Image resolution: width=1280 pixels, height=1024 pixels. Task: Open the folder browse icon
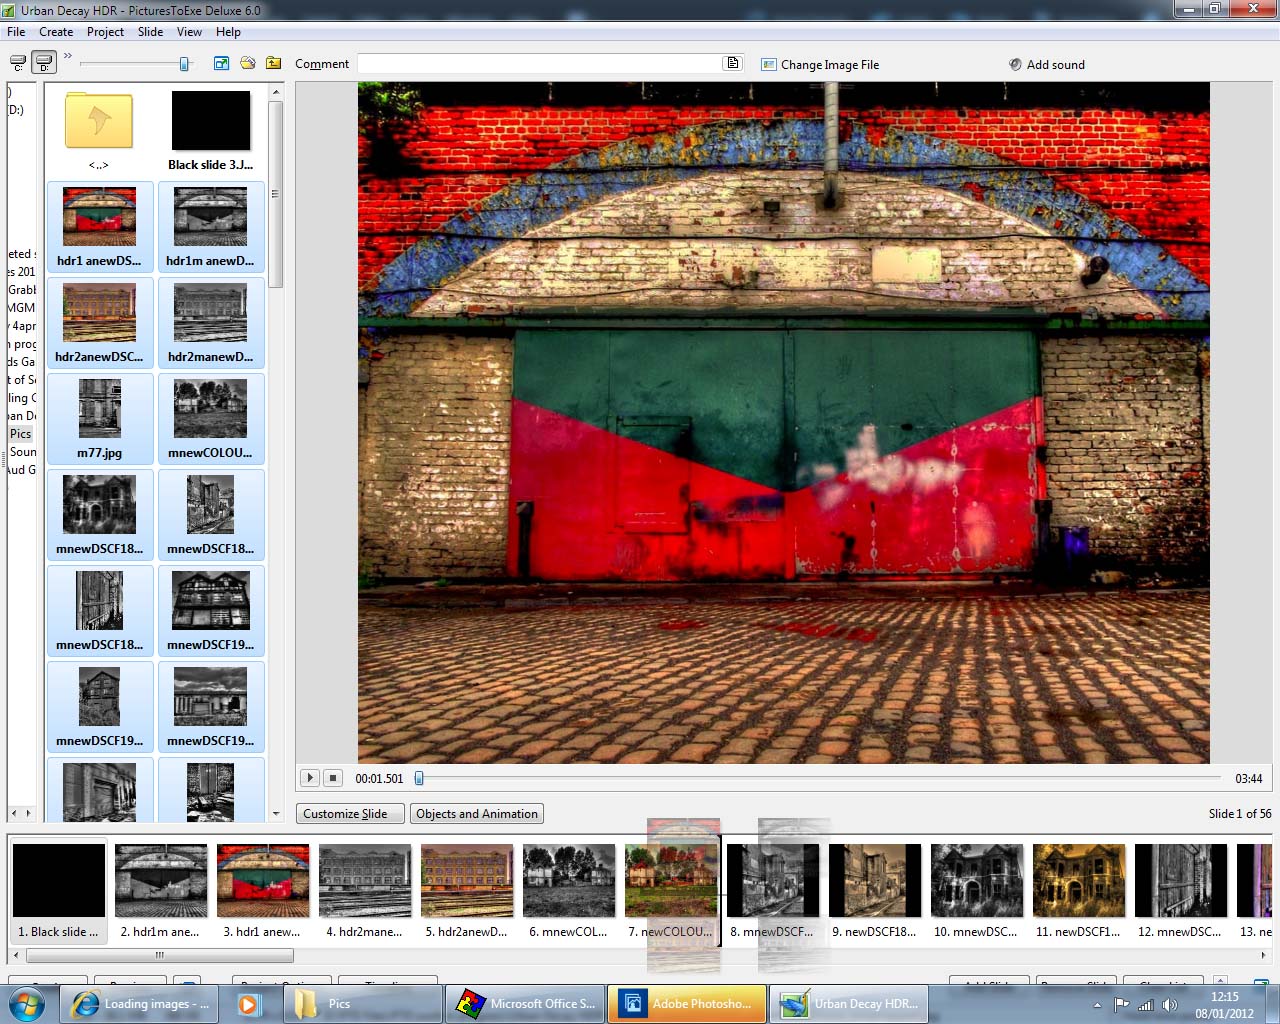click(247, 63)
